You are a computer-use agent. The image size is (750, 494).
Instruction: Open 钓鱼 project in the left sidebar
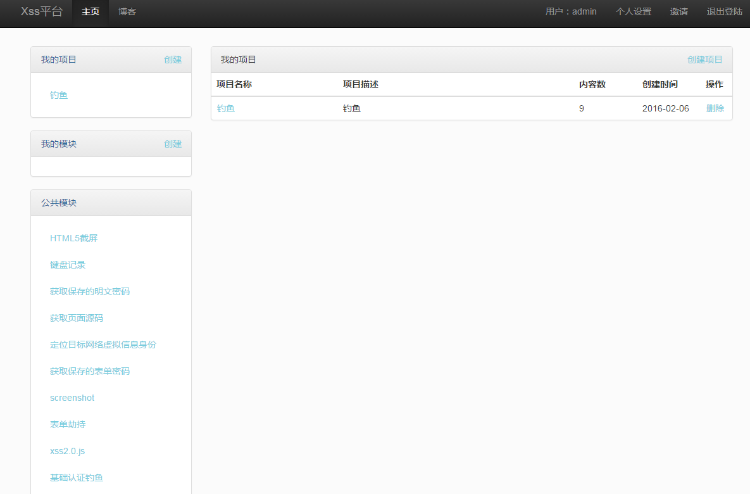click(59, 96)
